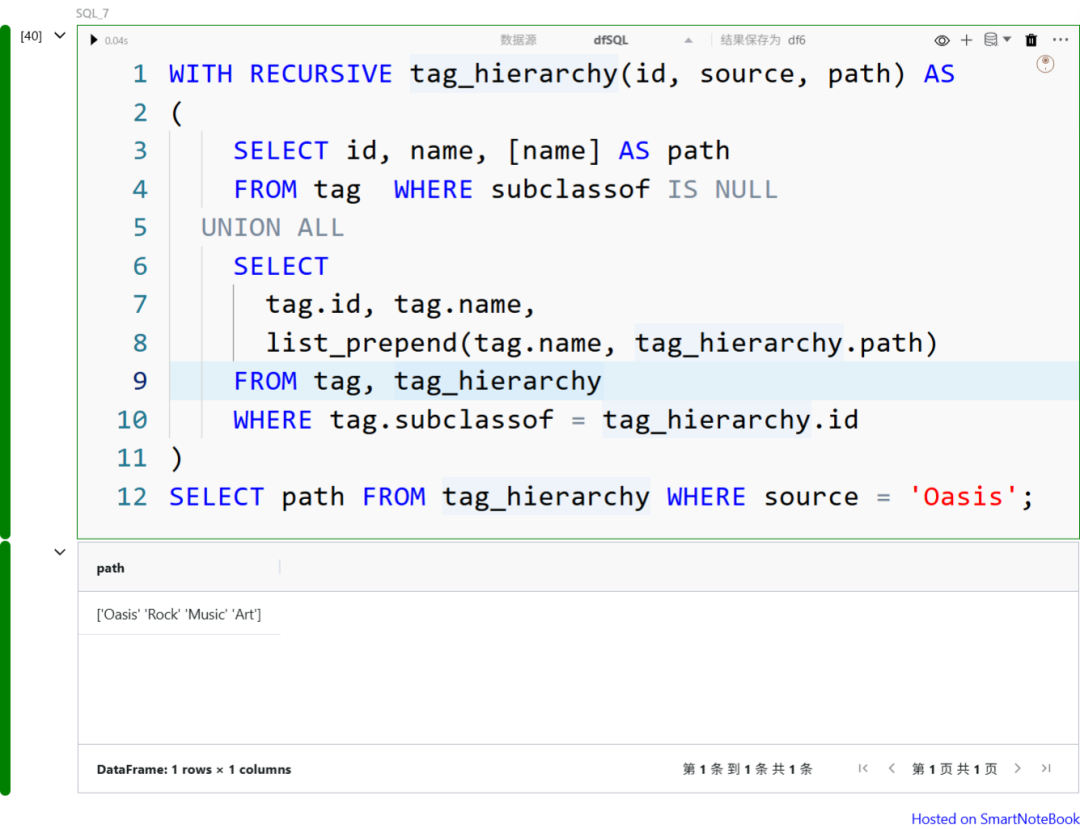
Task: Delete the cell using trash icon
Action: (1031, 40)
